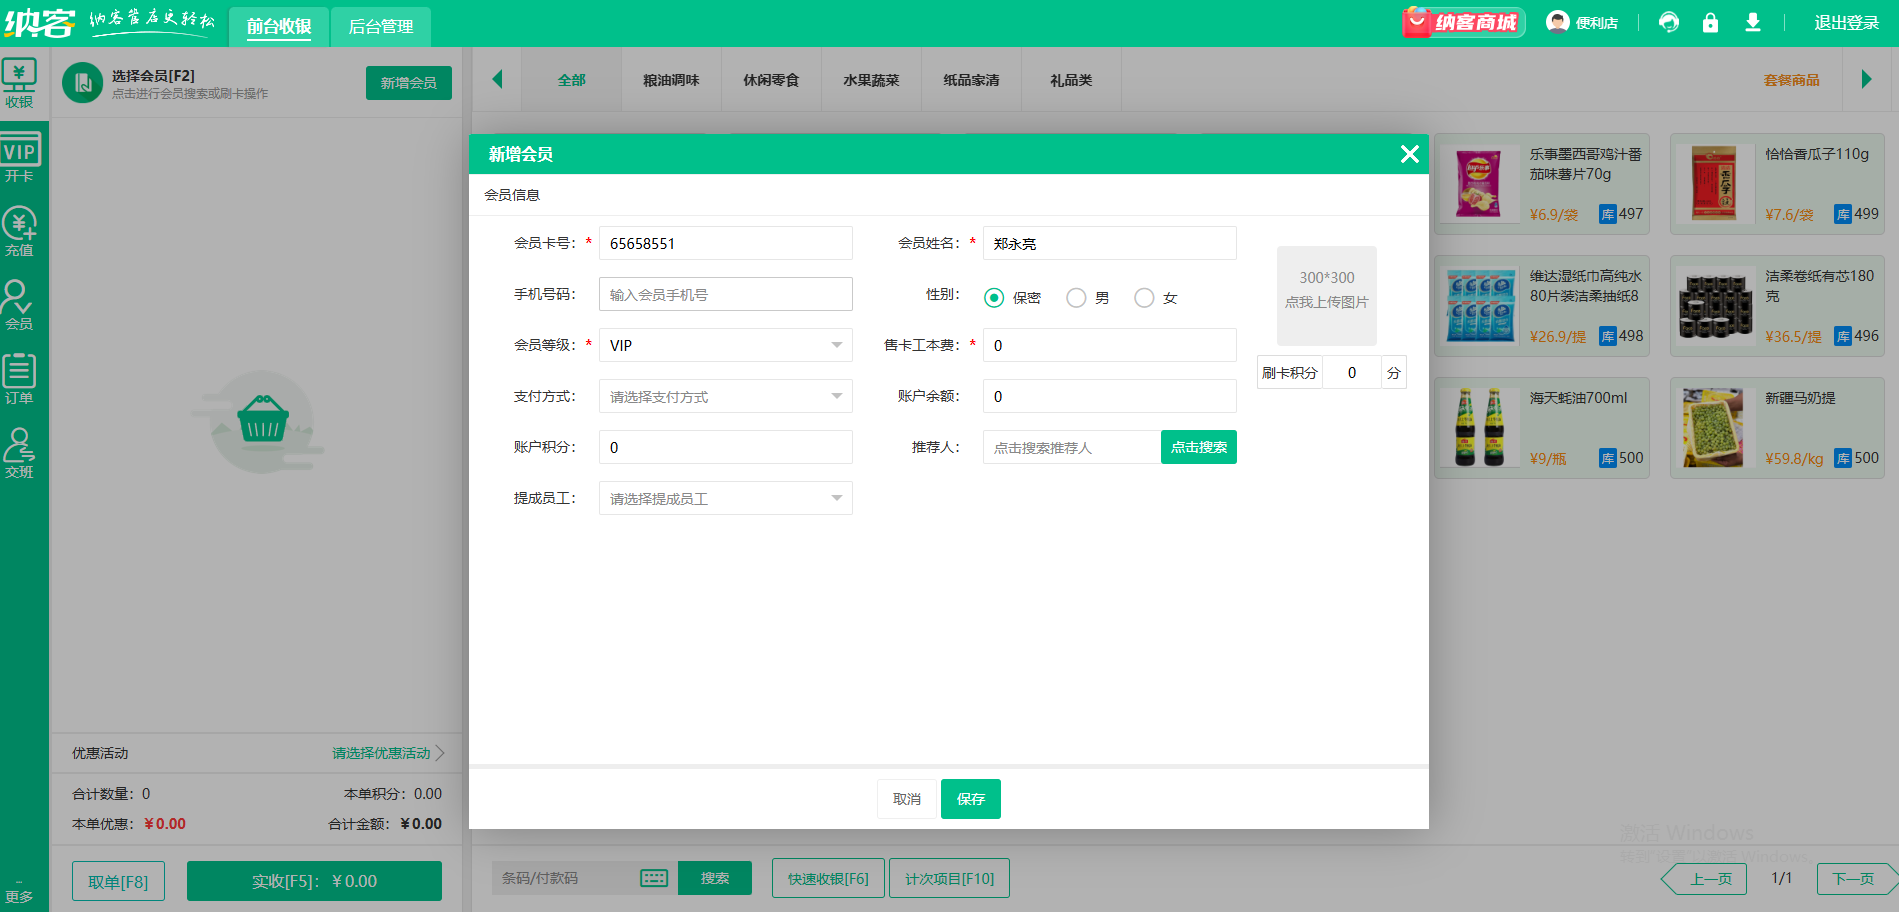Click the lock screen icon in header
The width and height of the screenshot is (1899, 912).
1710,22
